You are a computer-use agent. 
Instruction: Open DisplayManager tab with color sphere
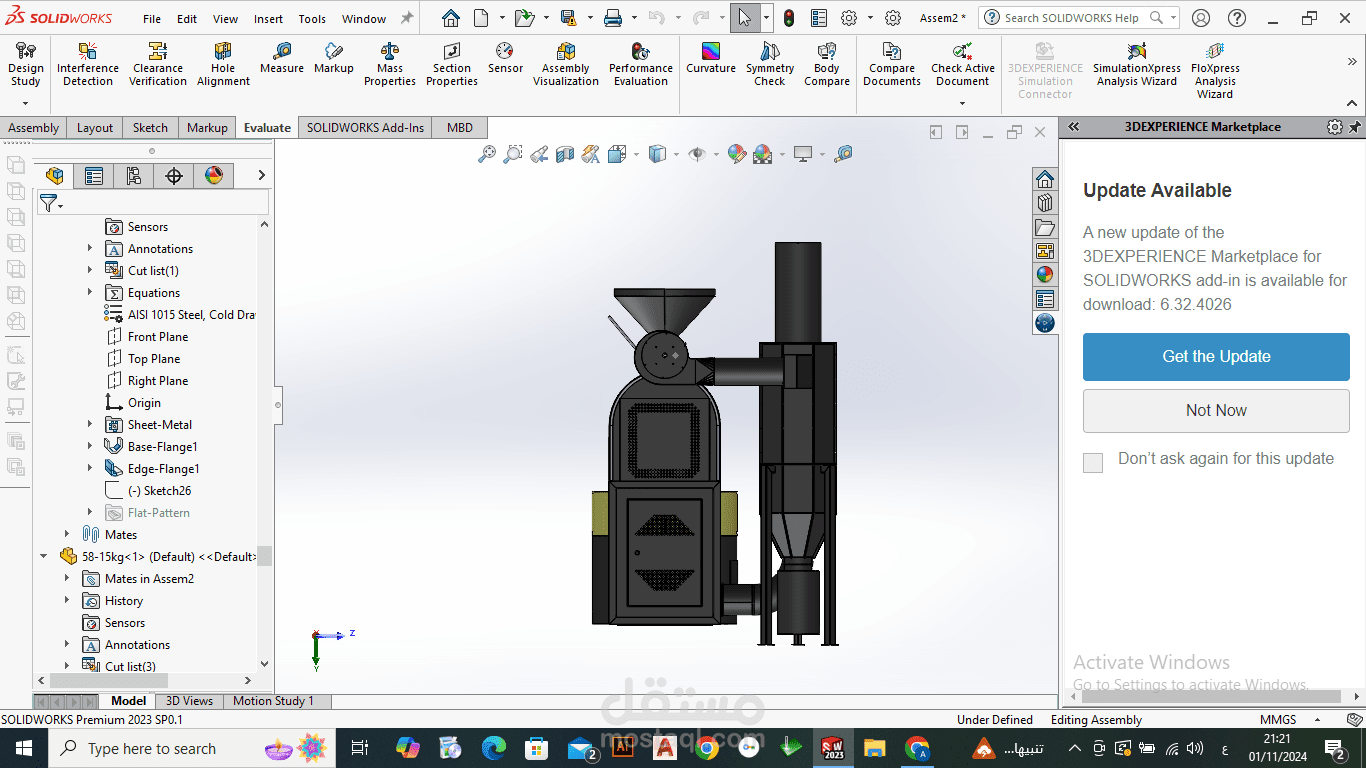coord(214,176)
